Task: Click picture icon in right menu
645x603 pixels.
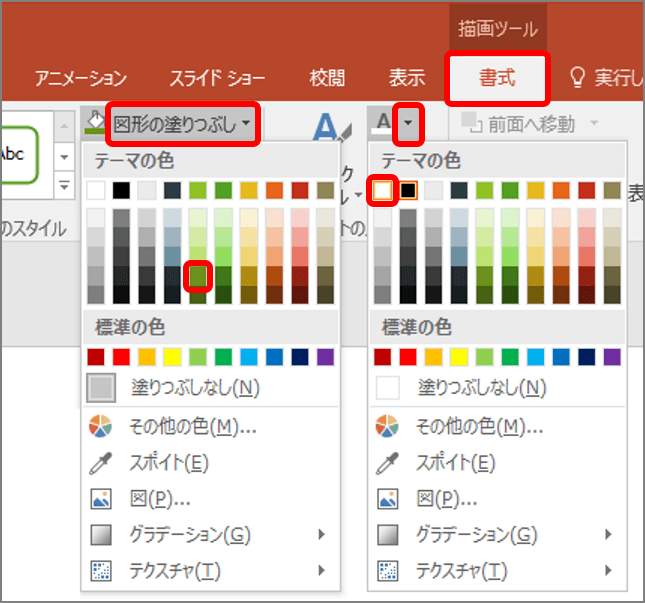Action: [x=387, y=499]
